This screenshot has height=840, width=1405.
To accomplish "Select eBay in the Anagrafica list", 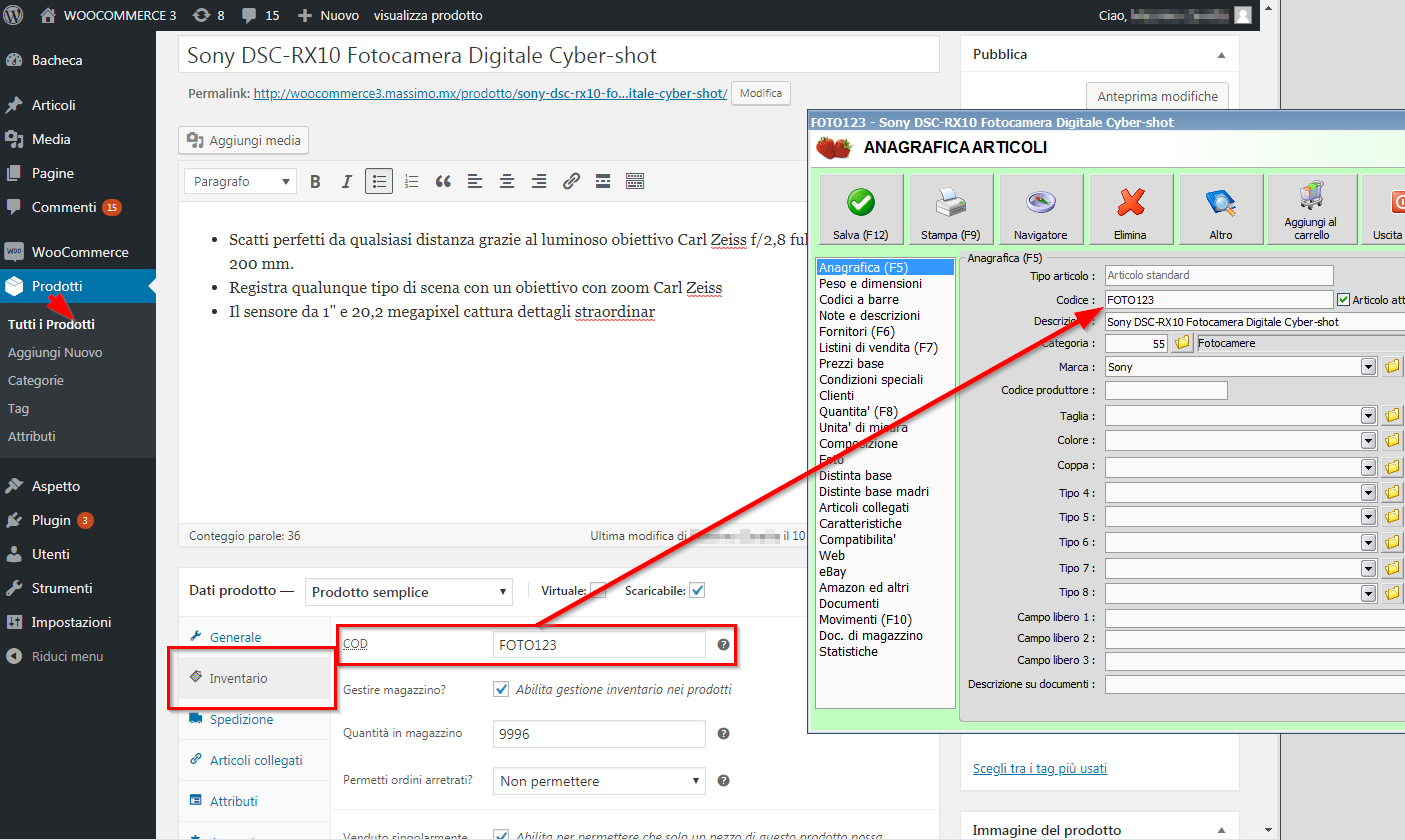I will 833,571.
